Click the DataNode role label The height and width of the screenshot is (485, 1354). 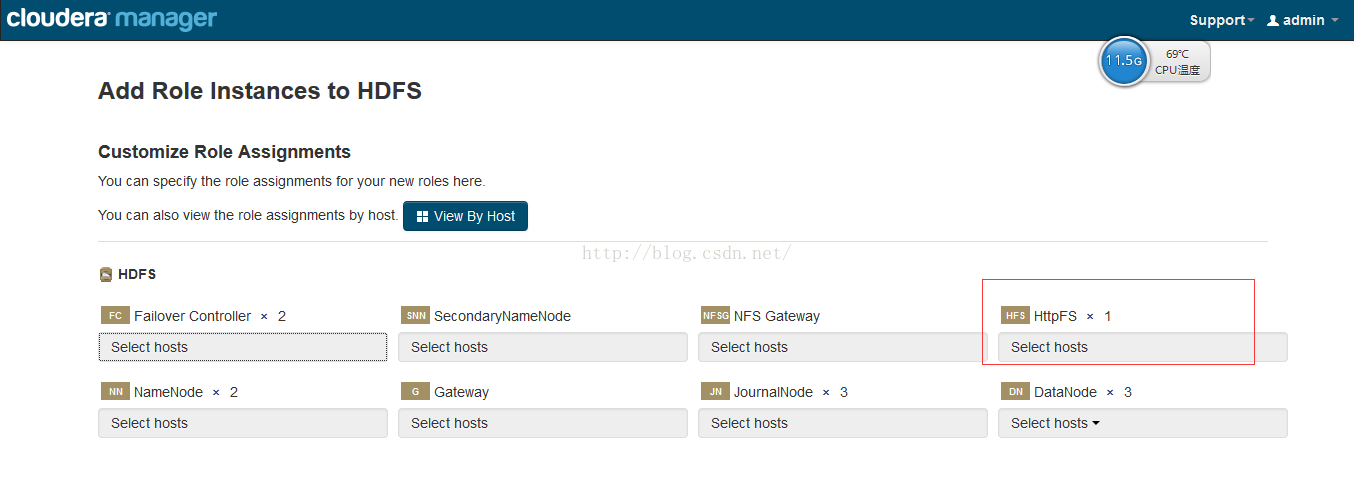1065,392
